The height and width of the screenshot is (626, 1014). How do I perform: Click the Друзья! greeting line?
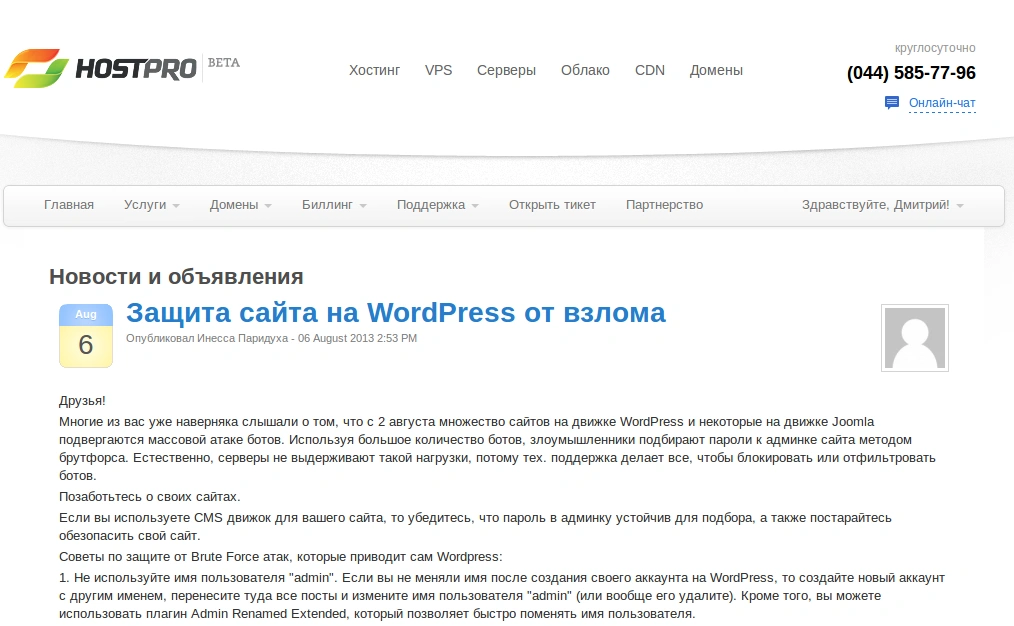(82, 401)
